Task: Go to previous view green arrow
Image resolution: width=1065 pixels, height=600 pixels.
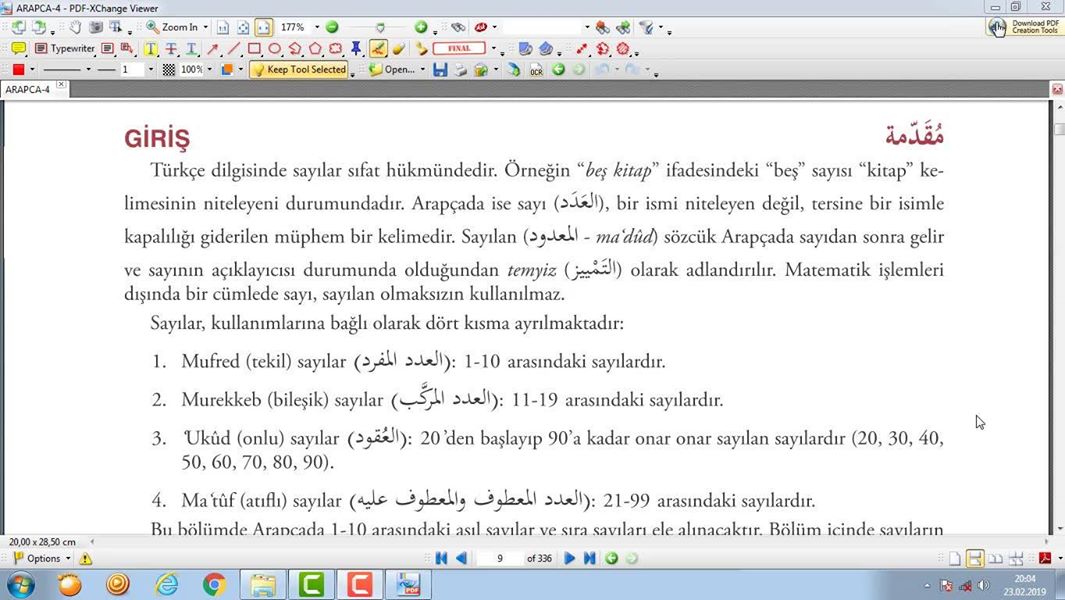Action: (558, 69)
